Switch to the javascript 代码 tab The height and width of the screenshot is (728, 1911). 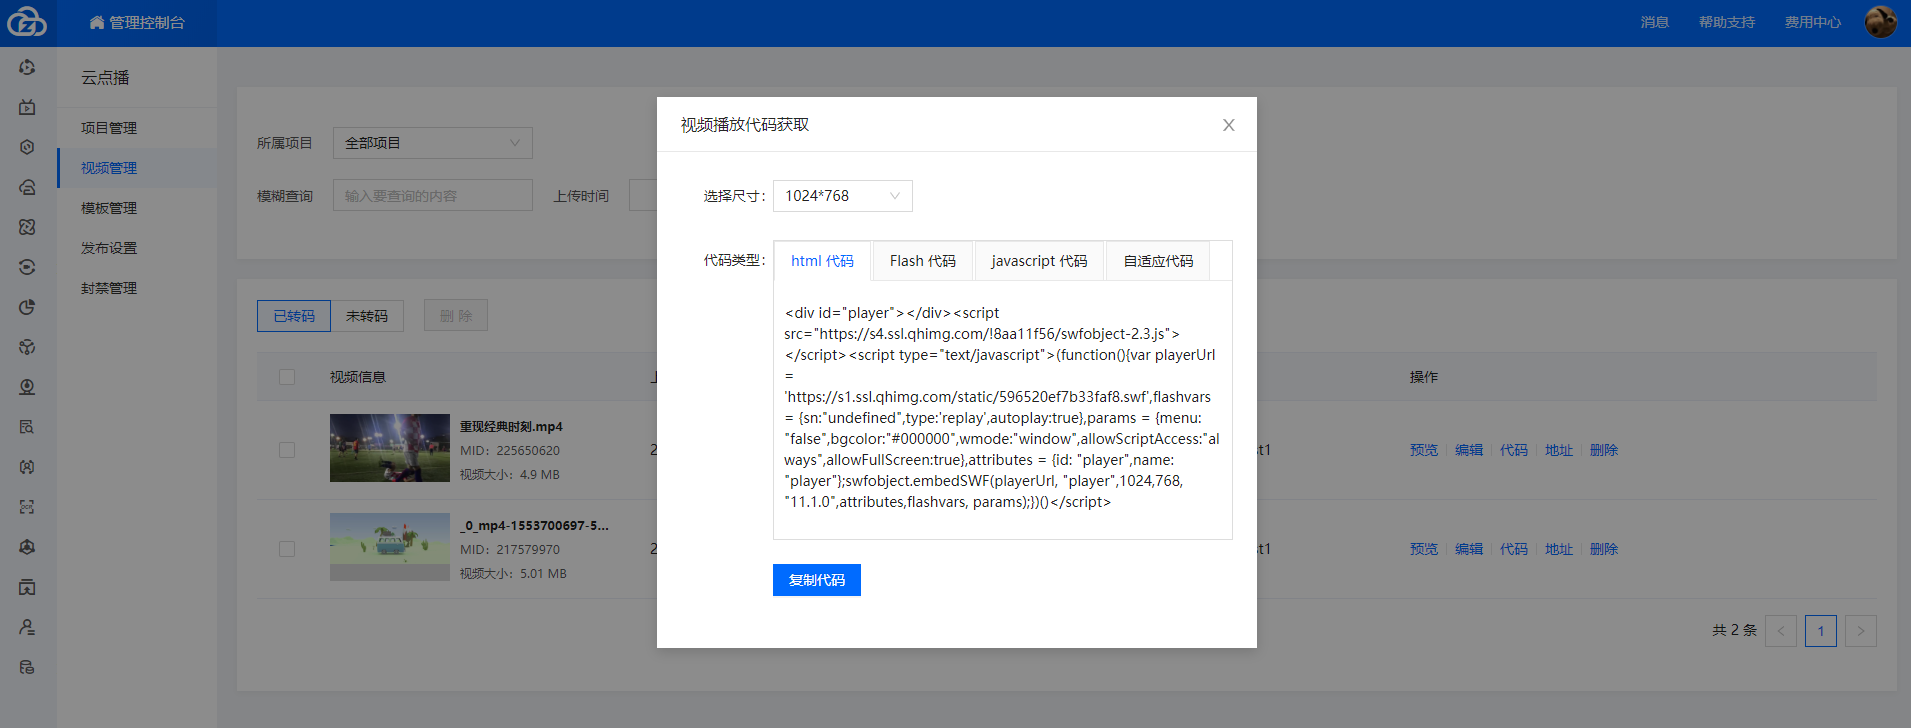[1039, 261]
